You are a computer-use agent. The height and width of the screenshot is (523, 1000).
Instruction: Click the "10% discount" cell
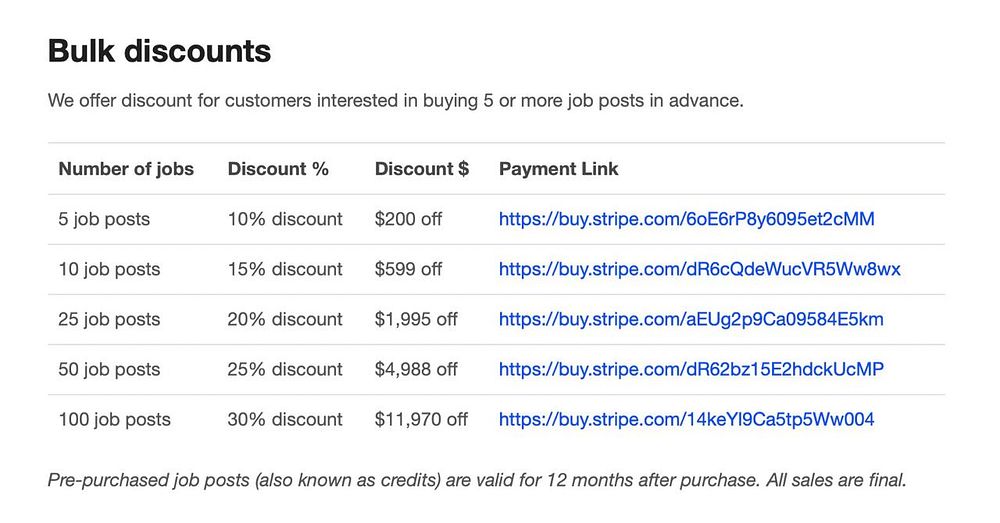285,219
